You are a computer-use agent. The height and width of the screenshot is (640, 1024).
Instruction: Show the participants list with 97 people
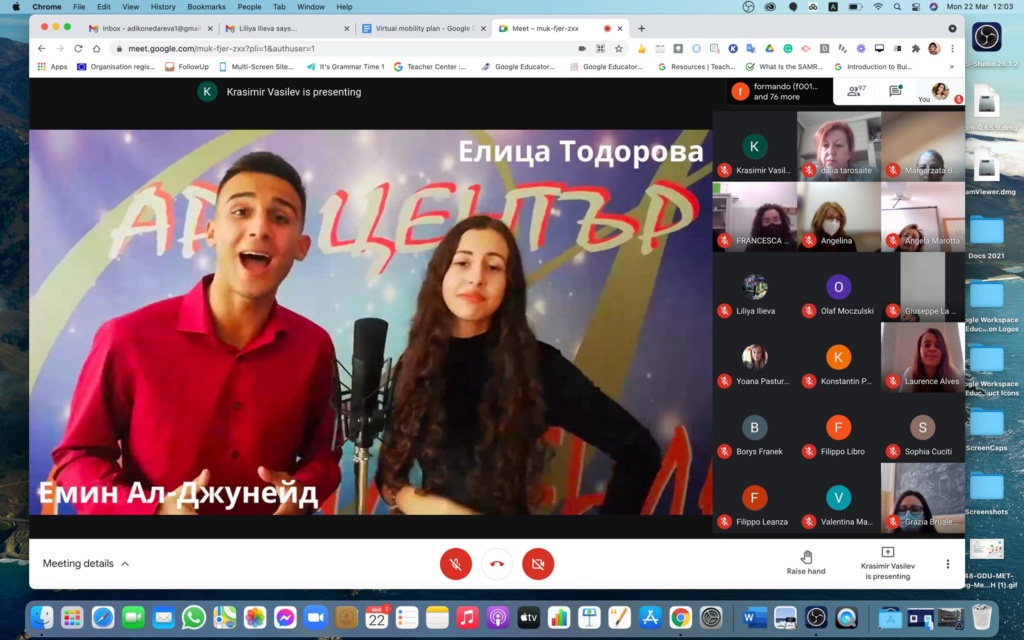[x=856, y=91]
